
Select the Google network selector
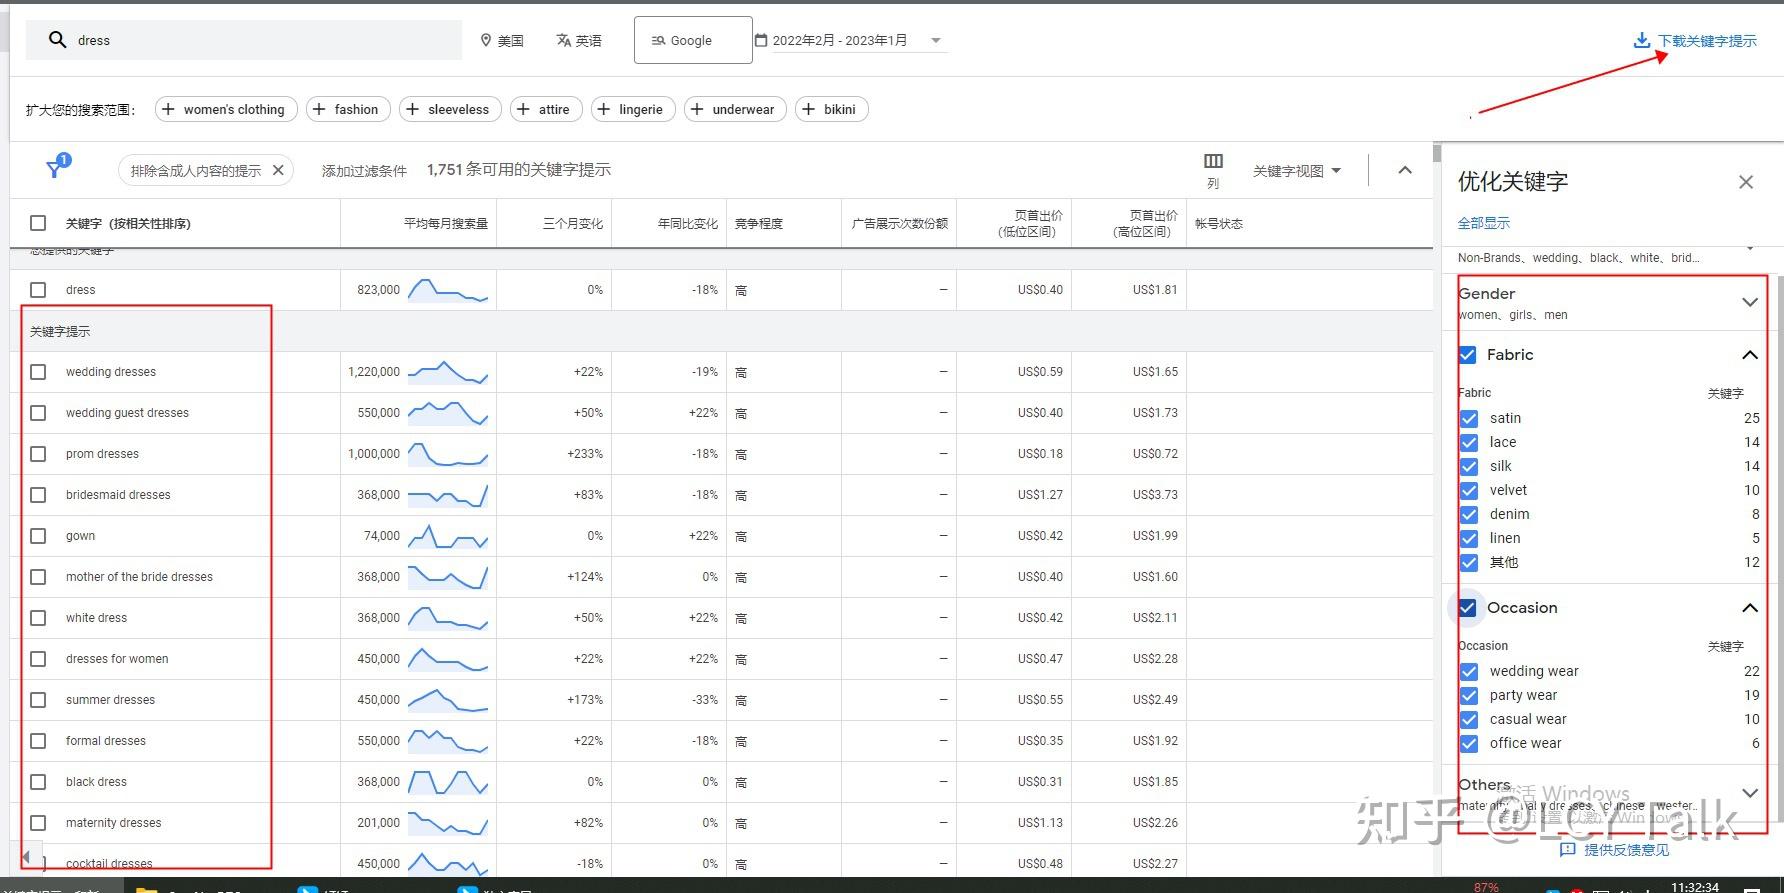(693, 40)
